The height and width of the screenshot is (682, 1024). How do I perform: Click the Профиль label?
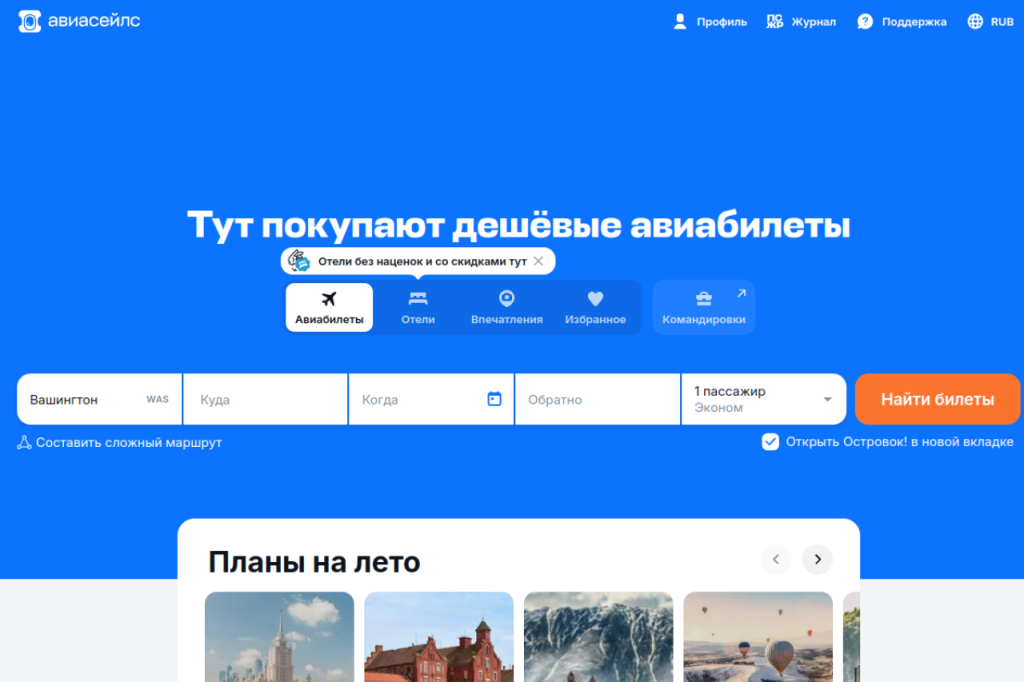722,22
